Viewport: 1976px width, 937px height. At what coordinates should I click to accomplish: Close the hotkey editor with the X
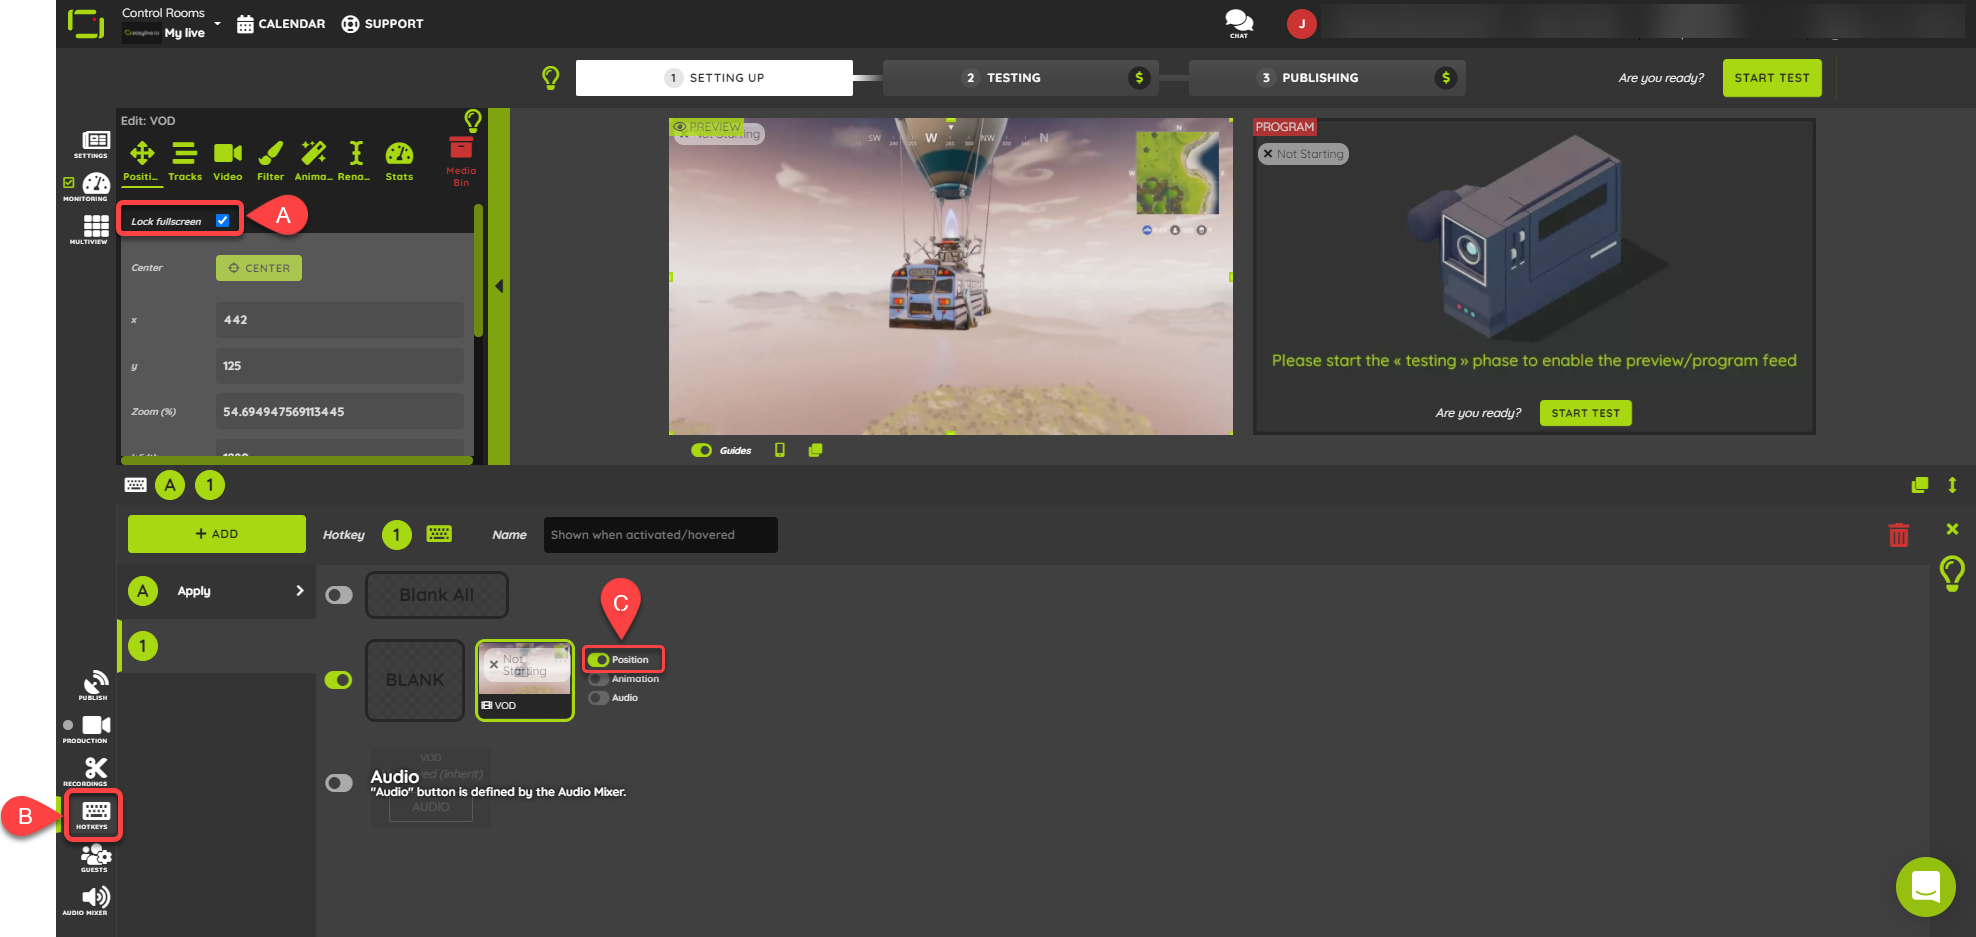point(1952,529)
